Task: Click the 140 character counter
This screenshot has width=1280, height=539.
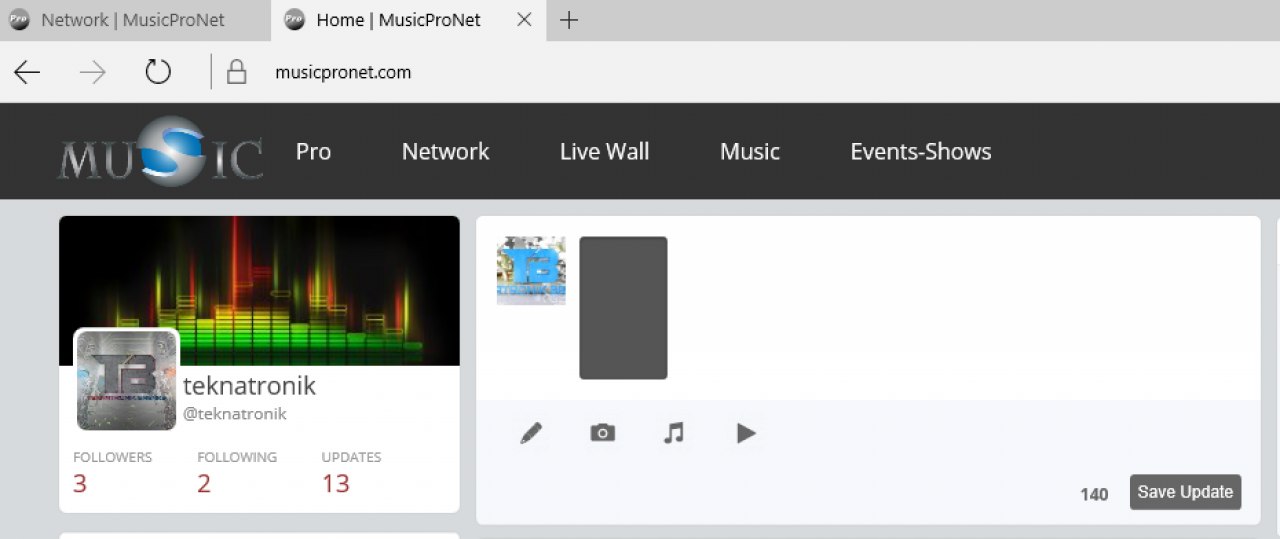Action: click(x=1094, y=494)
